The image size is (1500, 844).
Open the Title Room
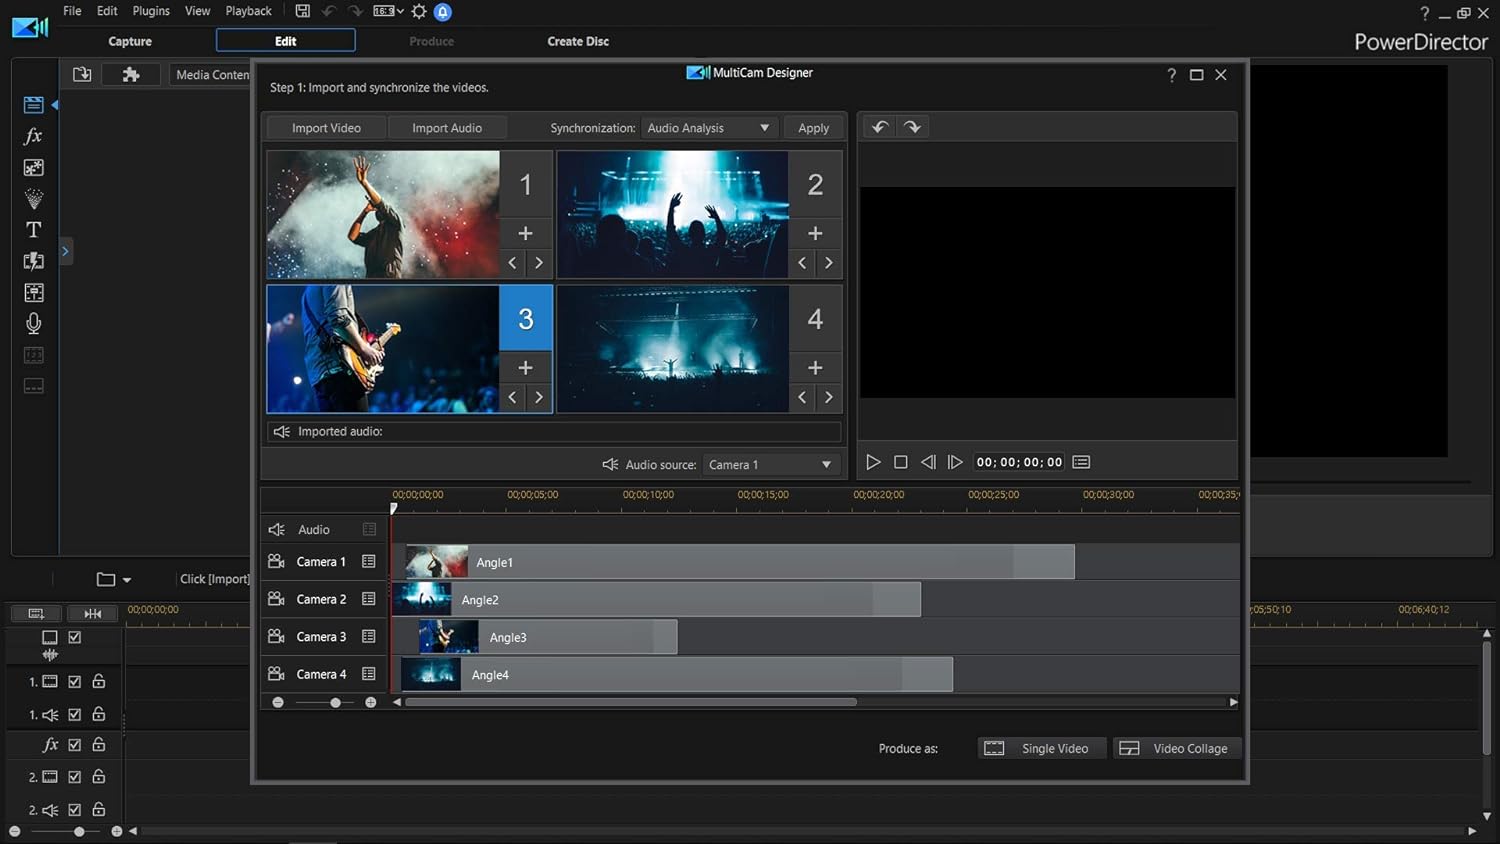pos(33,229)
